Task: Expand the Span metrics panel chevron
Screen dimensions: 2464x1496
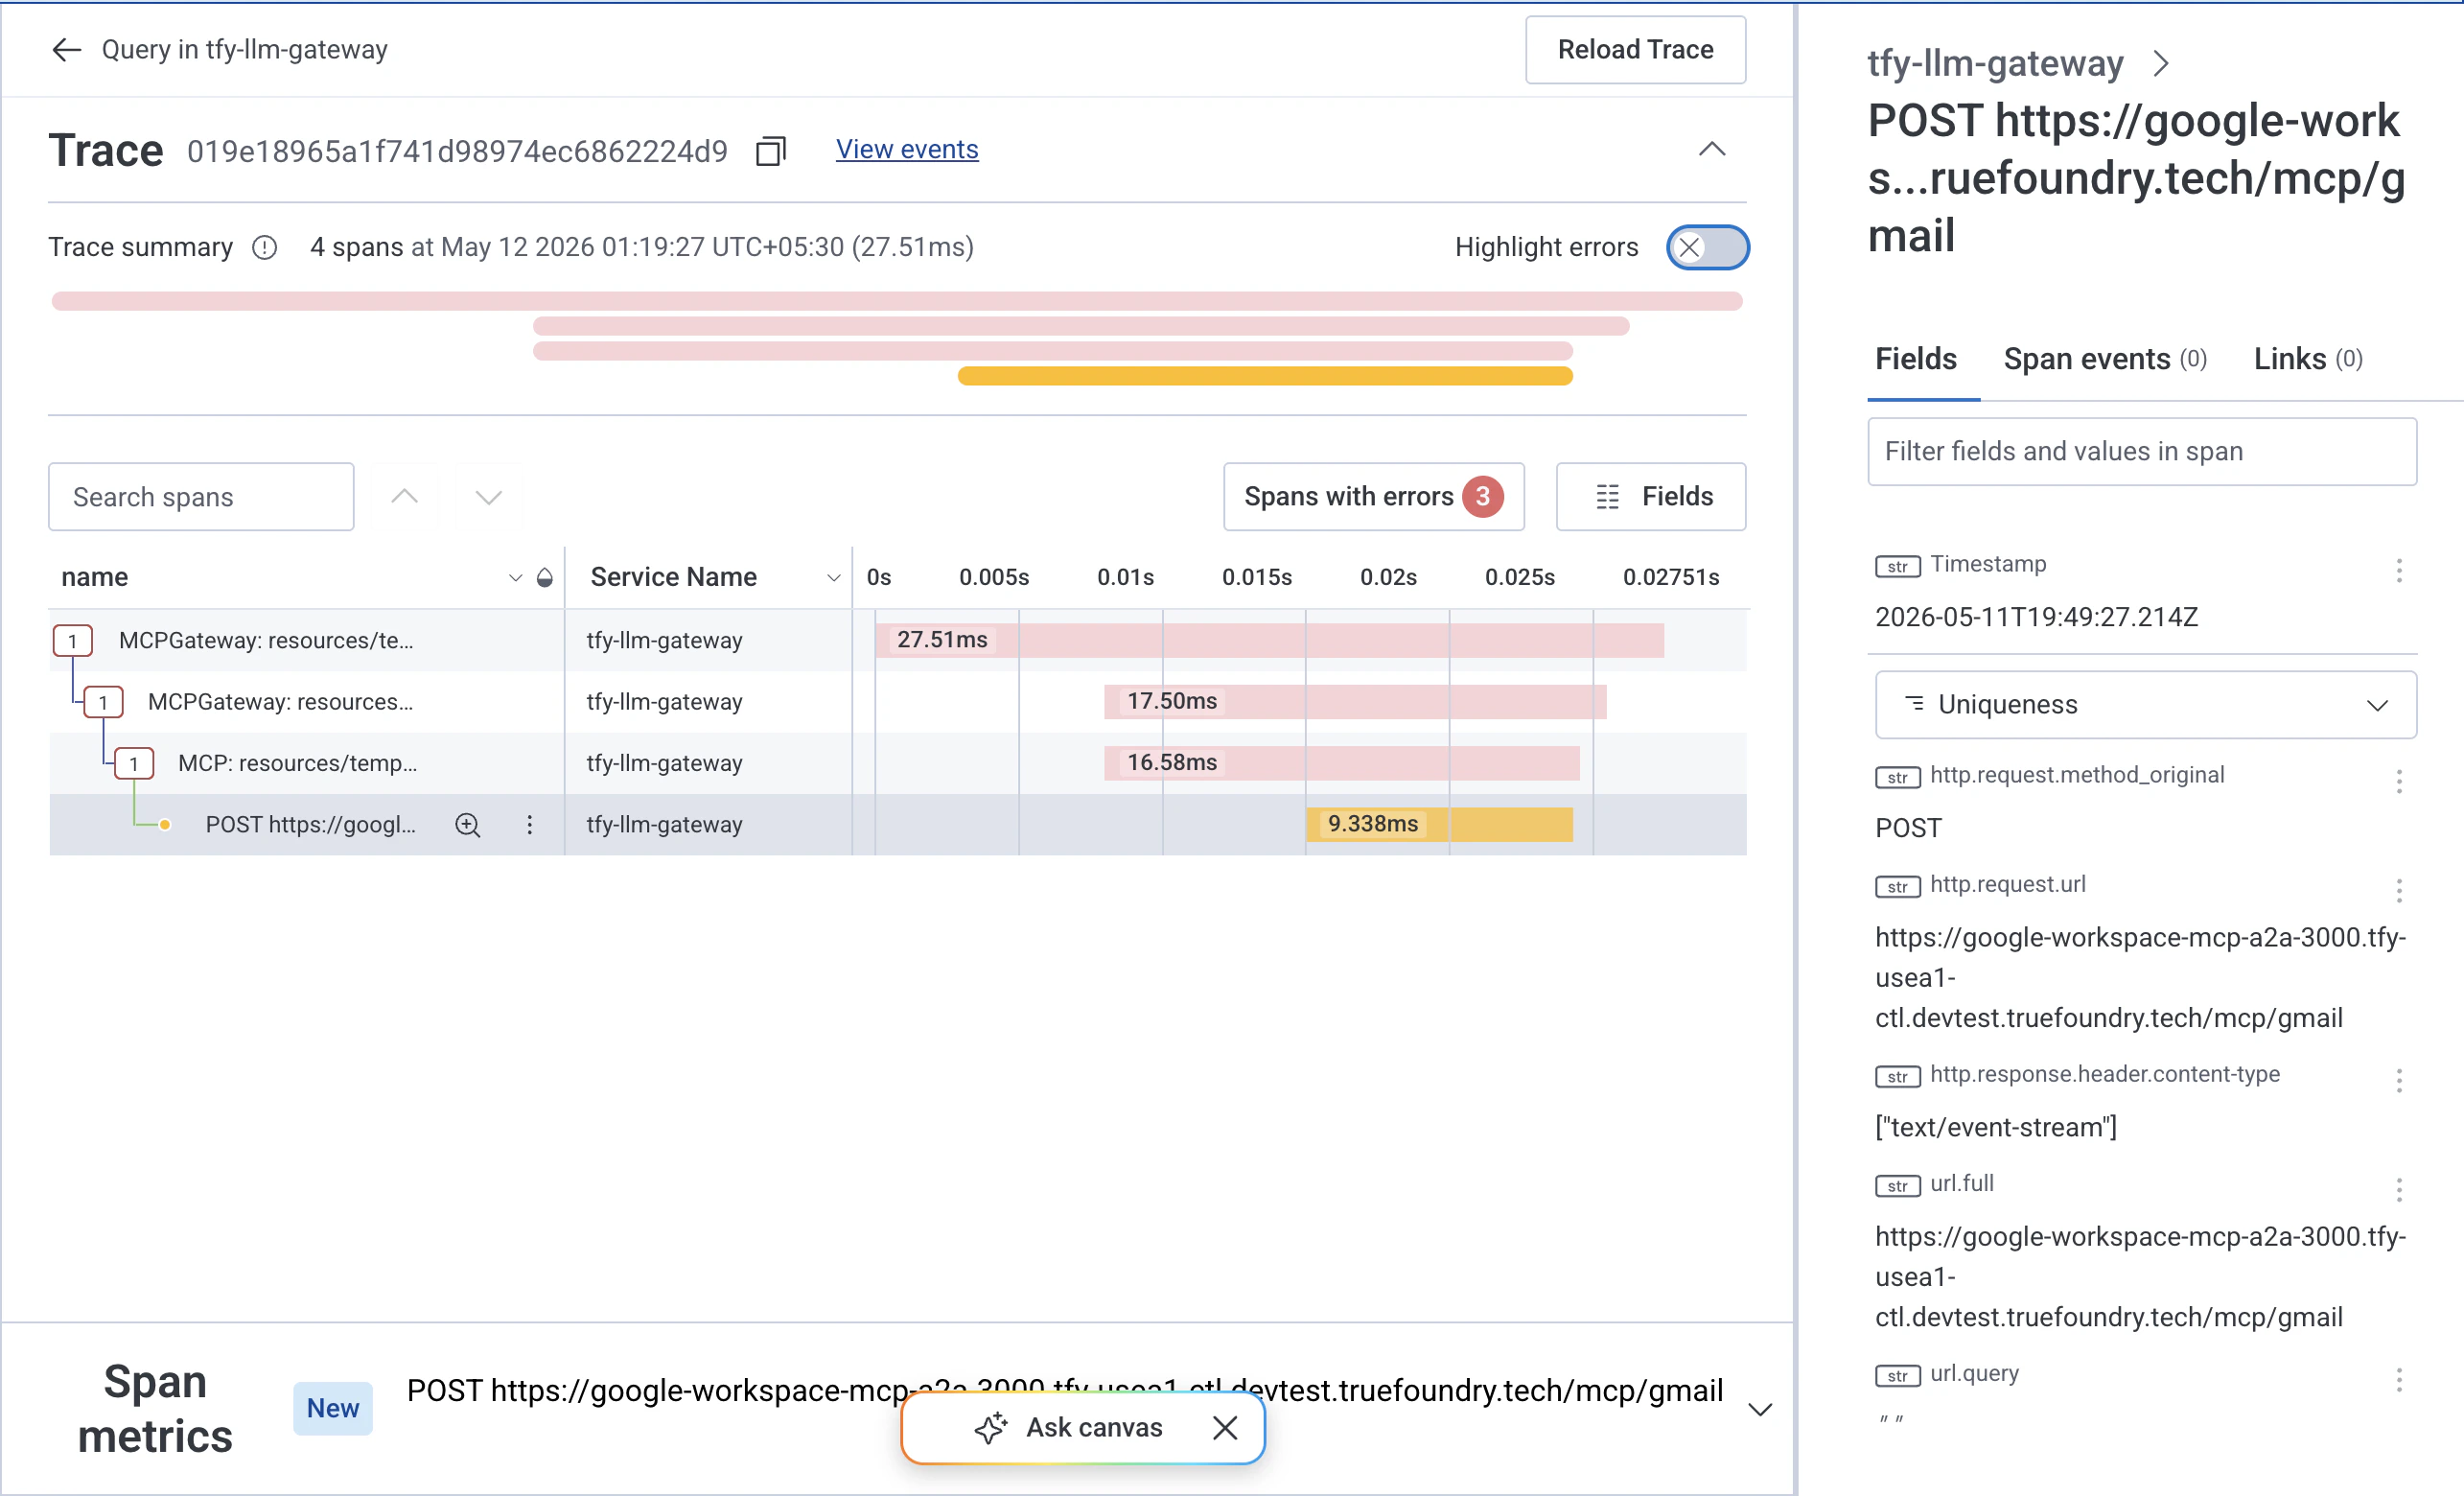Action: click(1760, 1410)
